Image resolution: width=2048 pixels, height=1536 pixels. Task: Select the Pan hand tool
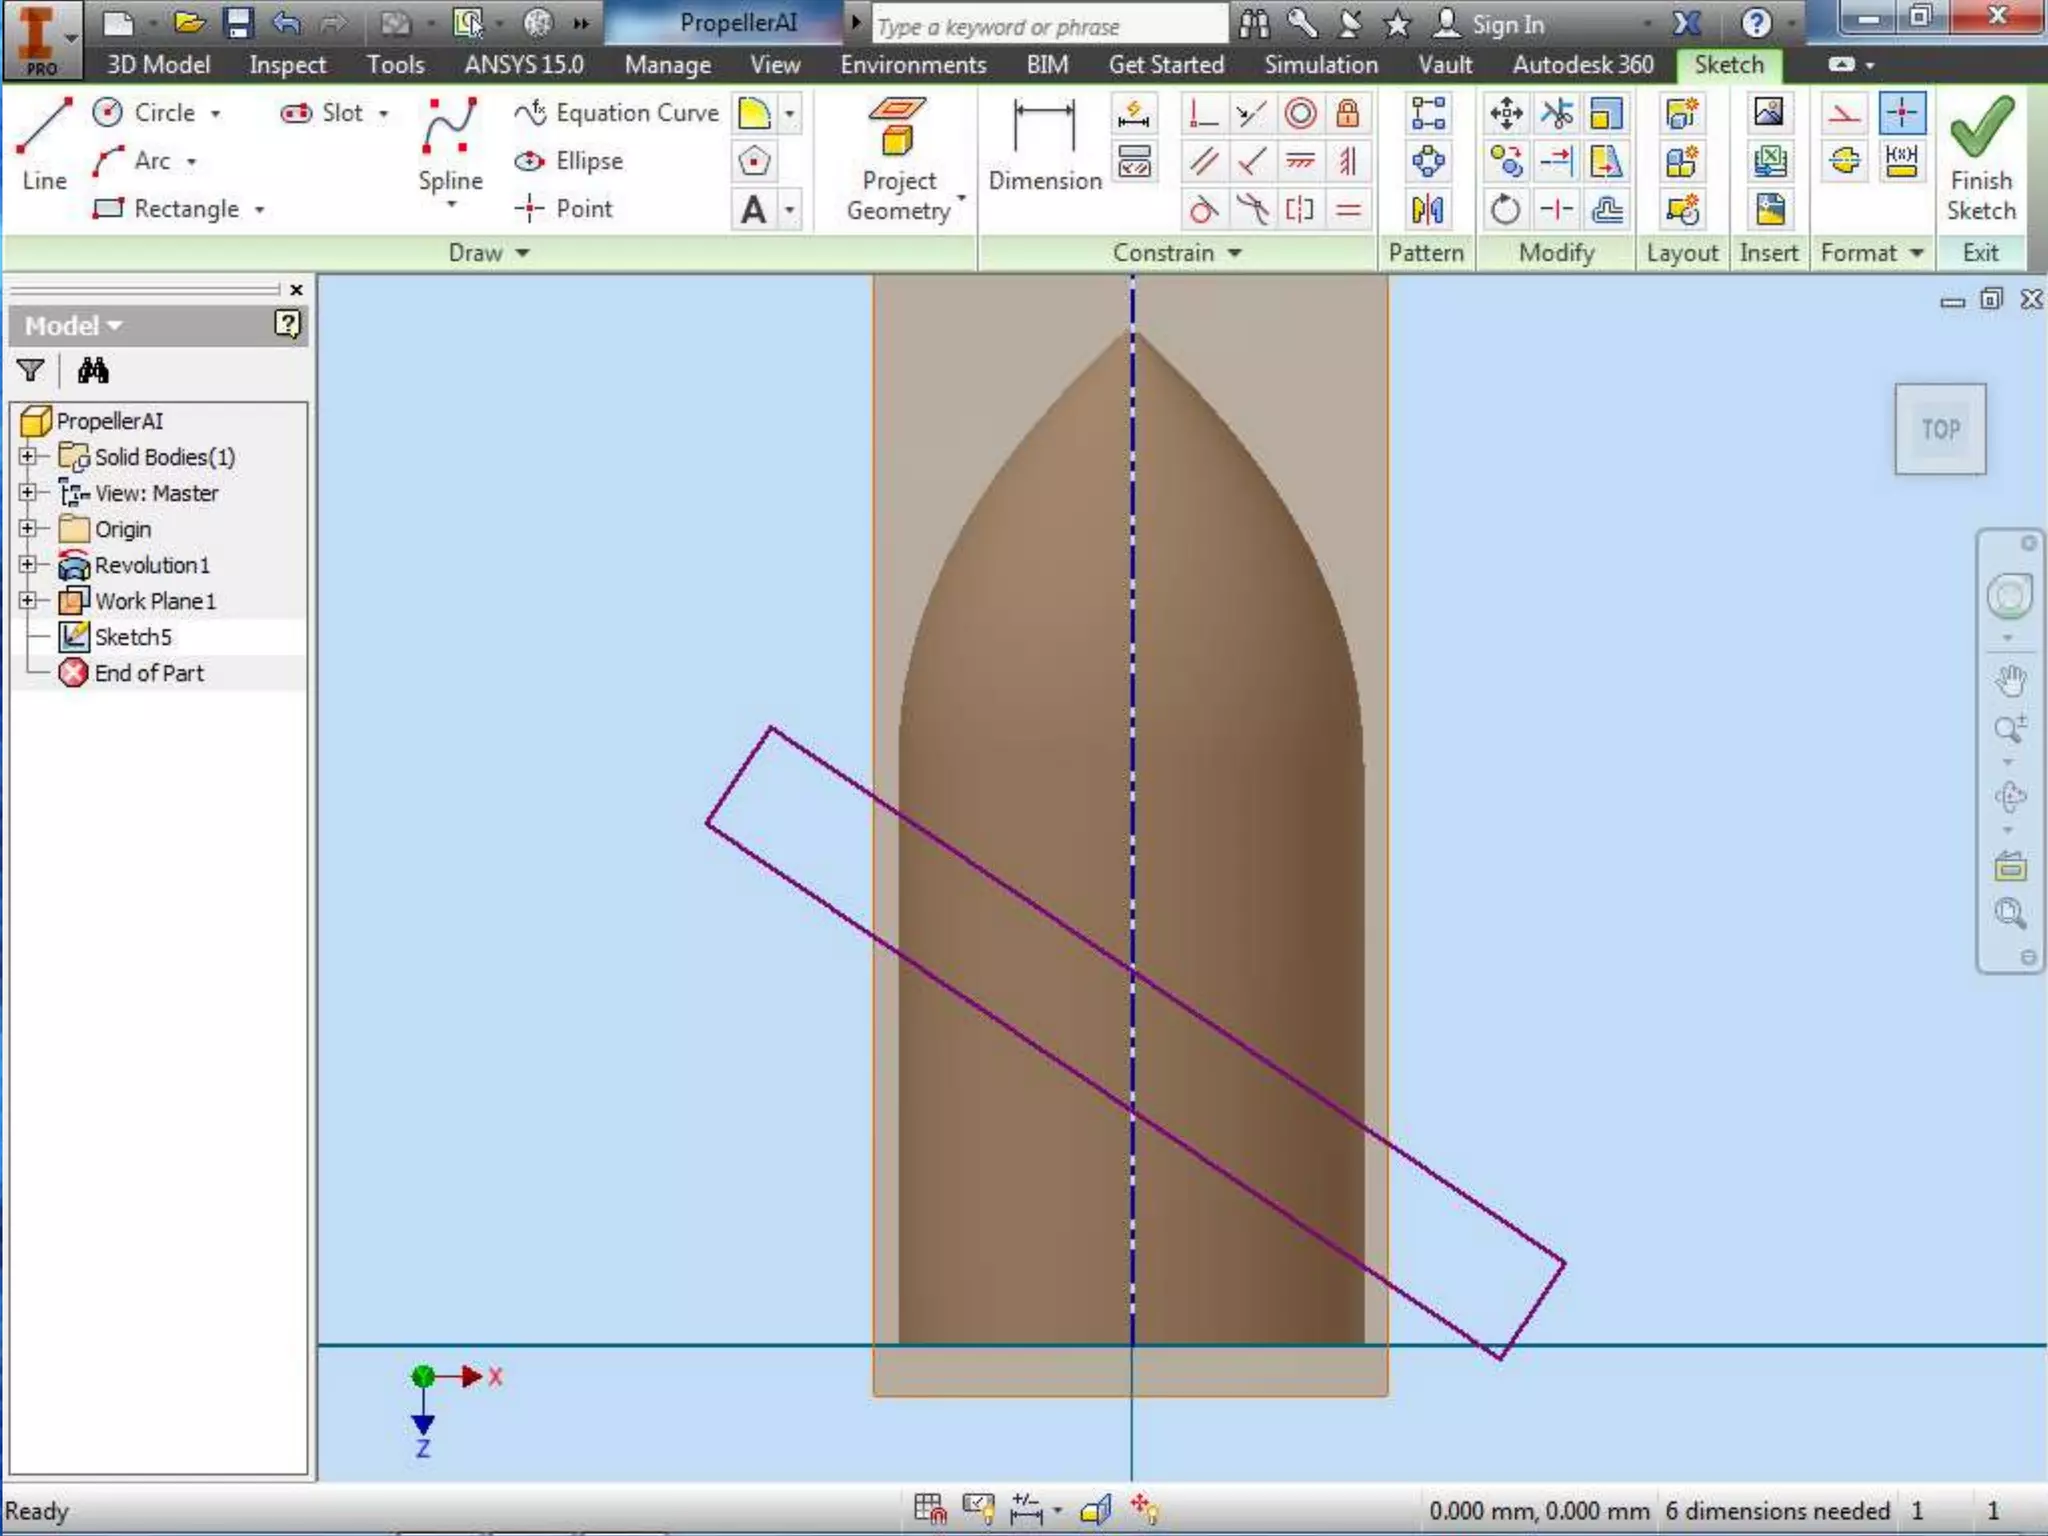click(2010, 681)
